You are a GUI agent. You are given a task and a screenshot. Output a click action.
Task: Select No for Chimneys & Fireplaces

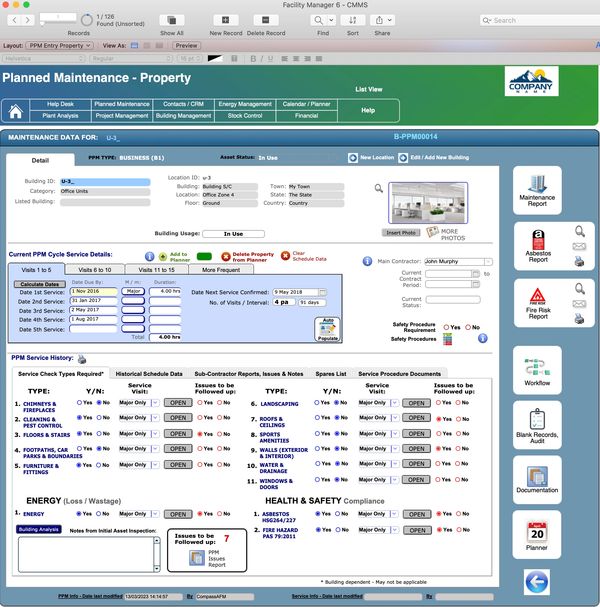tap(100, 402)
